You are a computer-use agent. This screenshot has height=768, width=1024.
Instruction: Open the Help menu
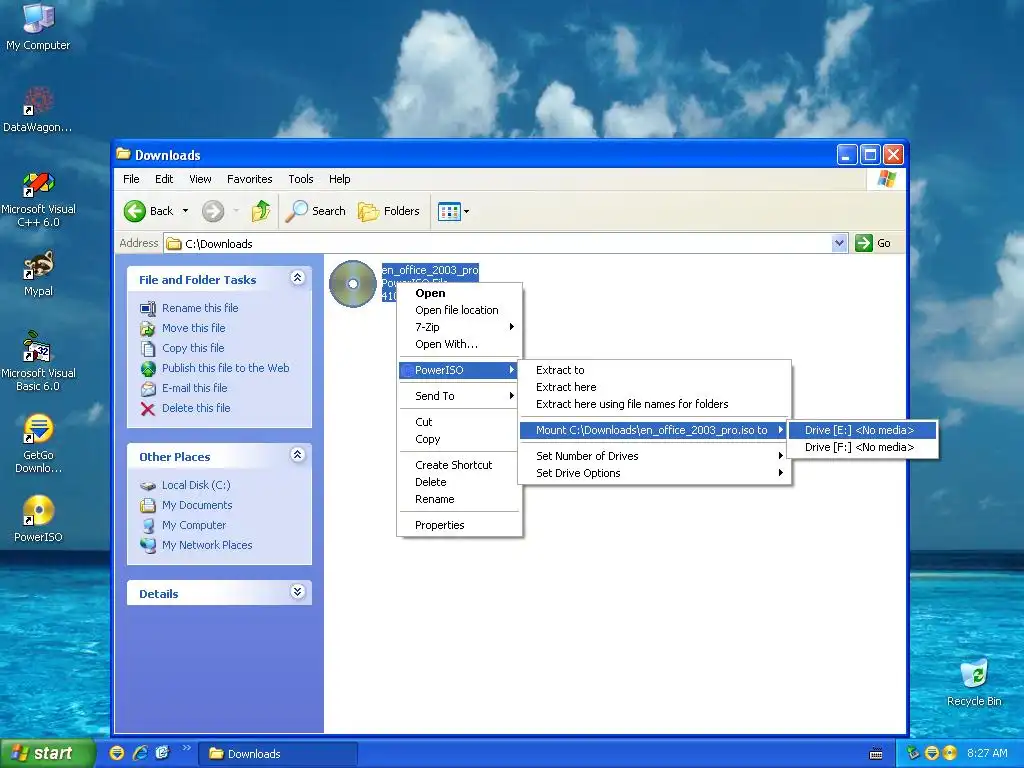(340, 179)
